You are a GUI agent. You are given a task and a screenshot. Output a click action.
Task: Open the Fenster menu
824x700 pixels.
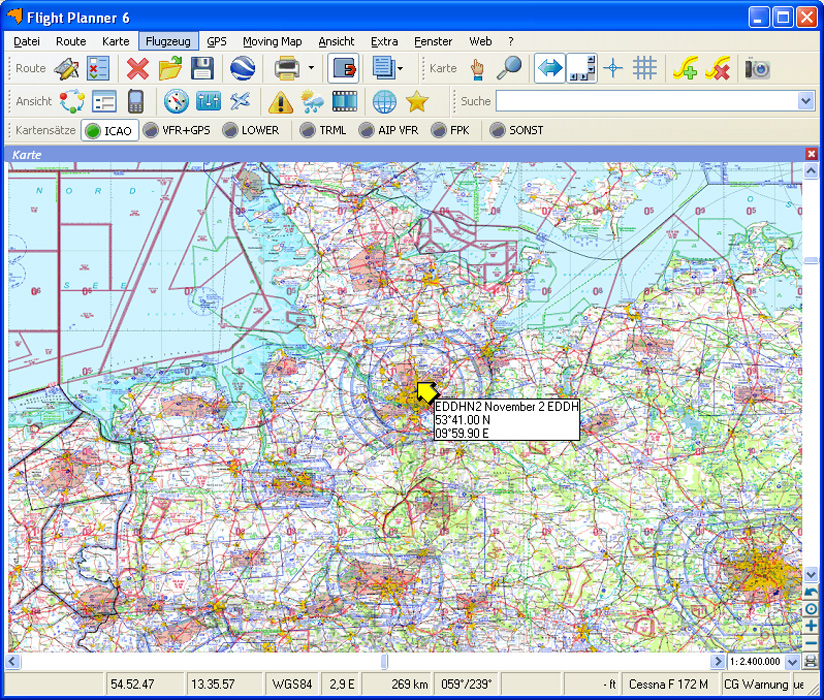click(x=433, y=42)
